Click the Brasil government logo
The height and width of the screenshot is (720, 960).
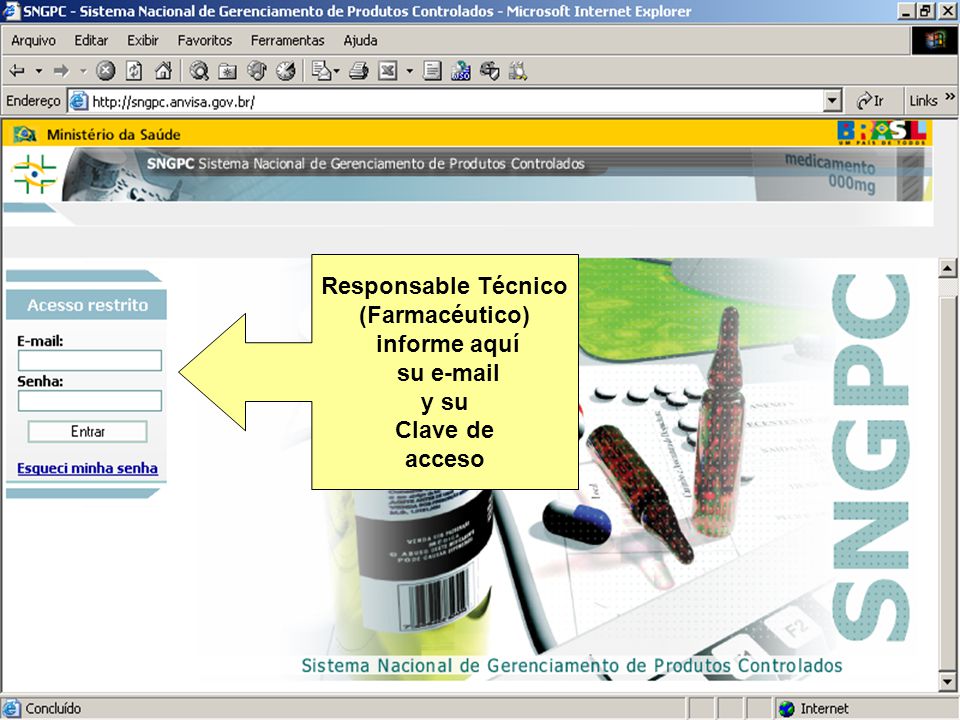click(882, 132)
